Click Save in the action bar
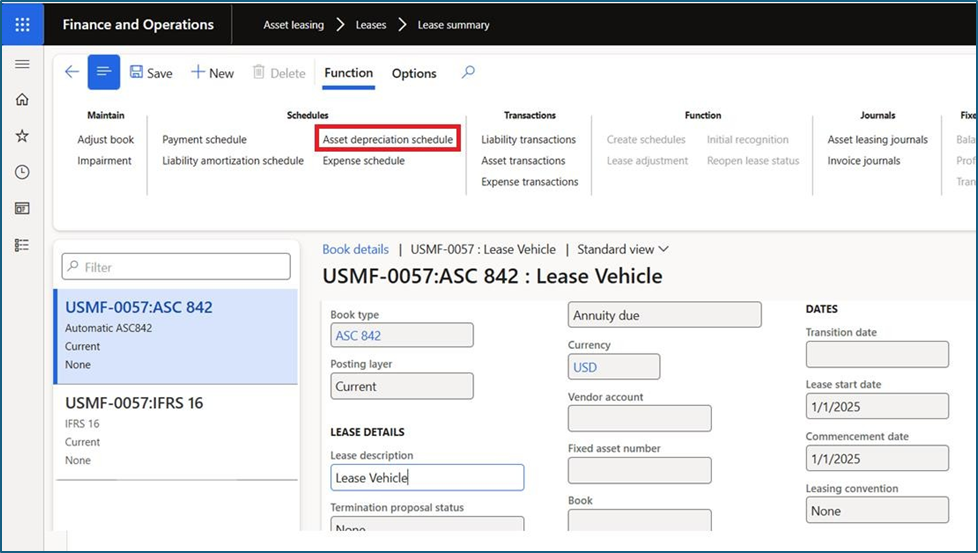This screenshot has height=553, width=978. click(151, 73)
